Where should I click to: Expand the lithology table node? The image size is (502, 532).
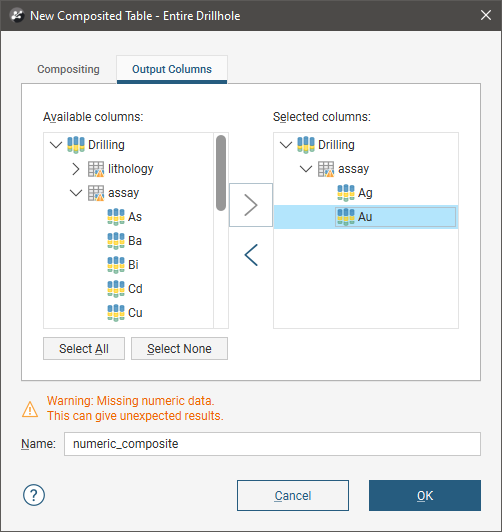coord(76,169)
